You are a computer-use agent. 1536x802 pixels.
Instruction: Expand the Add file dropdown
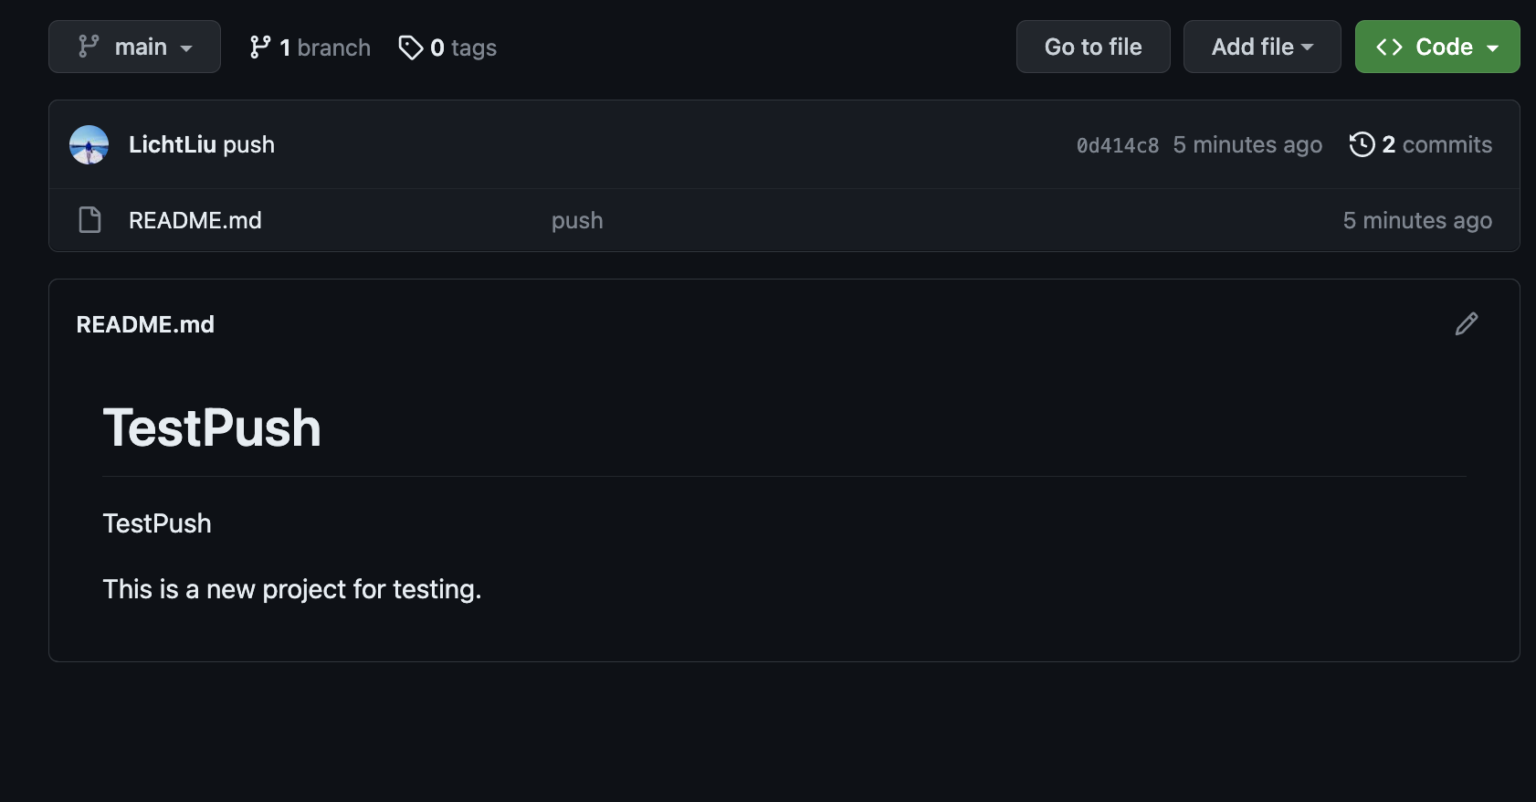click(x=1262, y=46)
